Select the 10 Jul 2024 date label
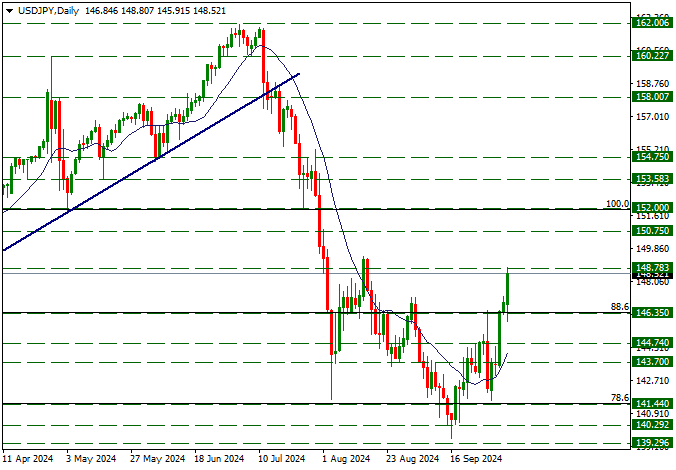The height and width of the screenshot is (470, 676). pos(282,459)
